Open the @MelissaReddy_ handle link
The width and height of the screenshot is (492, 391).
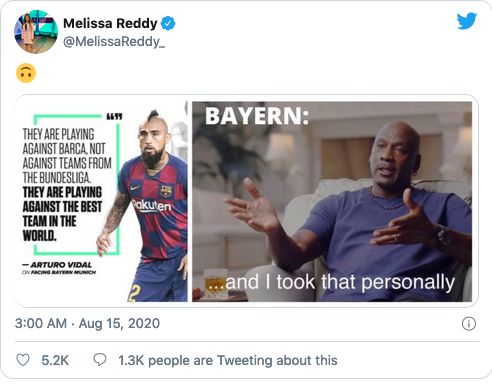pos(114,42)
